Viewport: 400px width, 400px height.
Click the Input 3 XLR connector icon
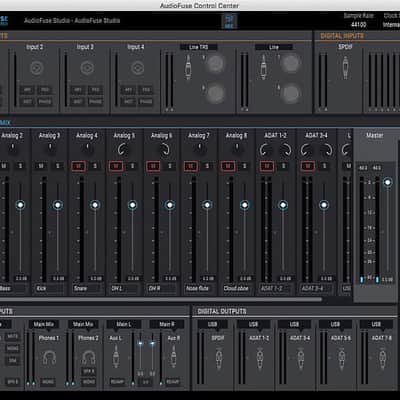[x=87, y=68]
